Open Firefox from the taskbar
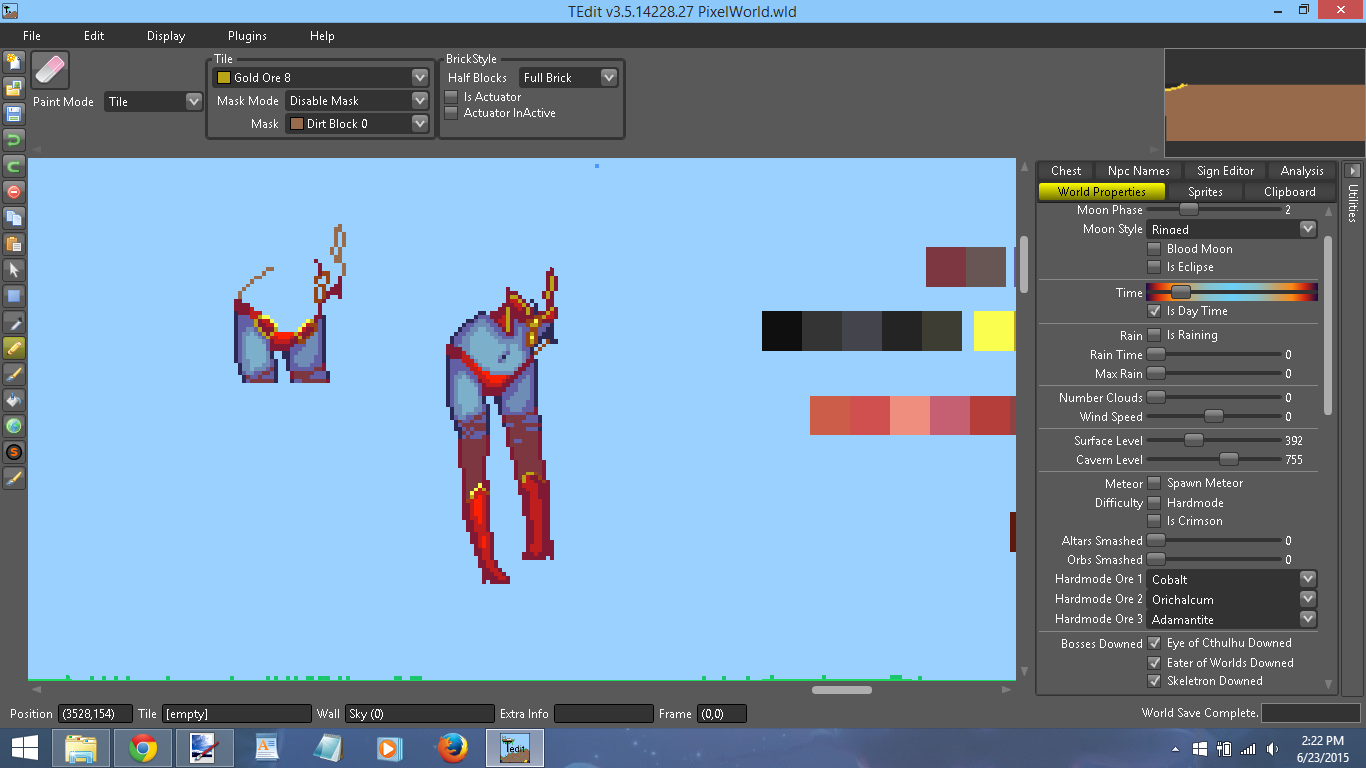This screenshot has height=768, width=1366. pos(453,748)
